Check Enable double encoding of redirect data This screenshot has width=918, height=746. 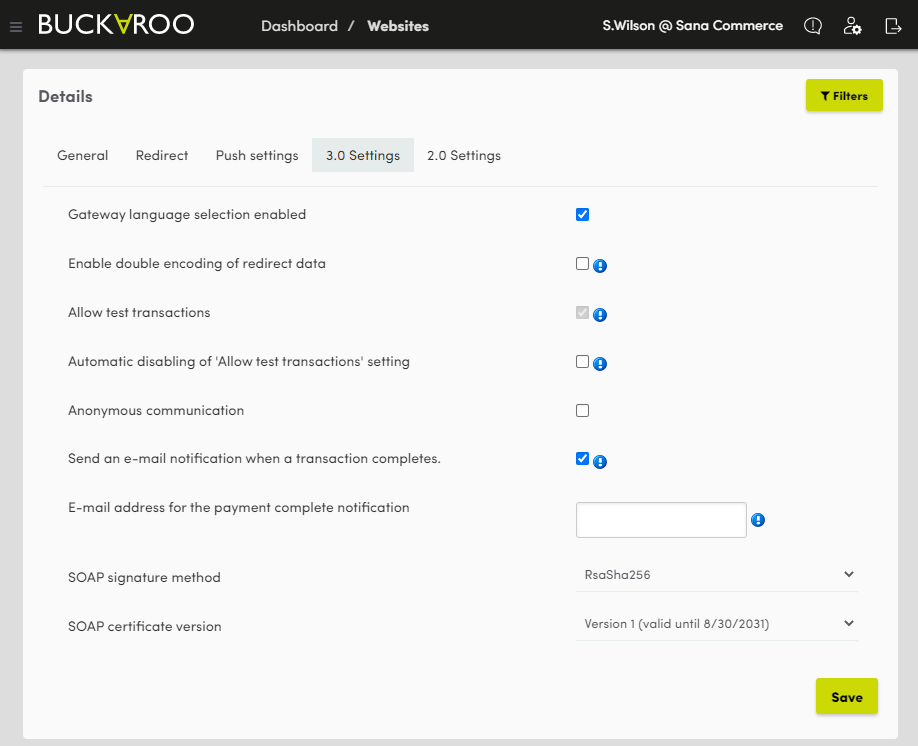583,264
